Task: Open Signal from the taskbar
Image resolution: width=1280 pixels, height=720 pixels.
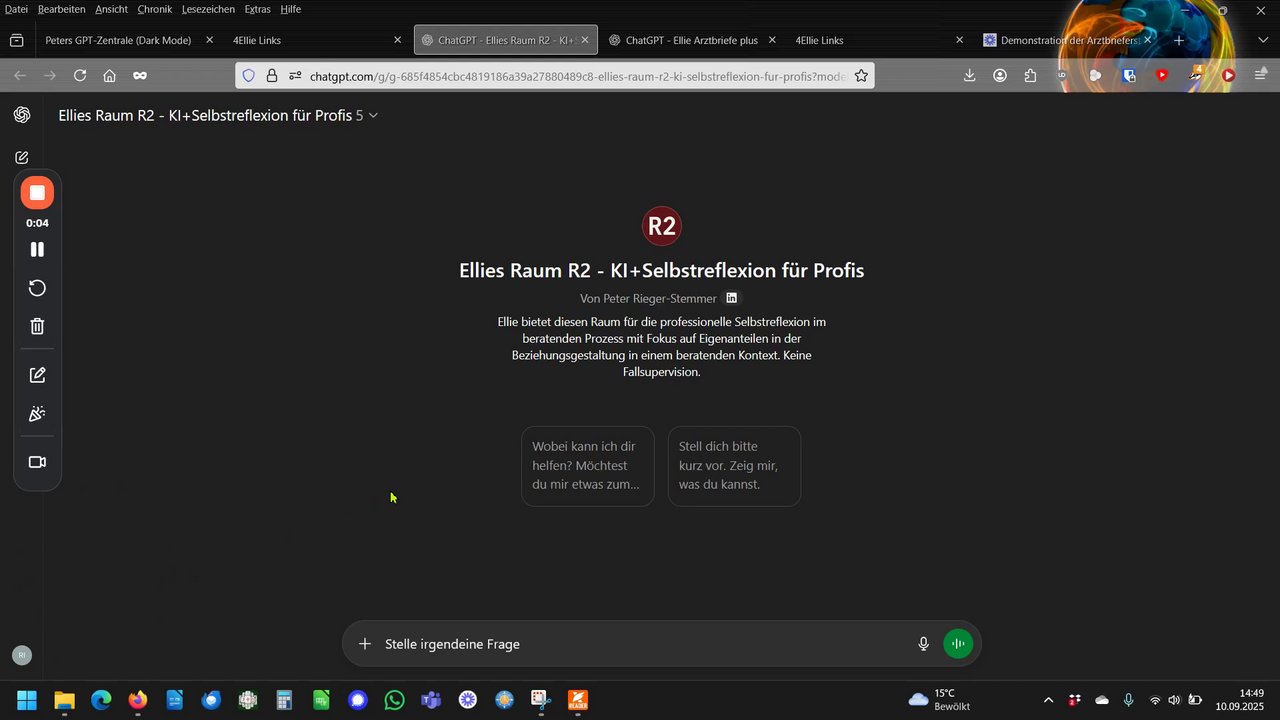Action: tap(358, 700)
